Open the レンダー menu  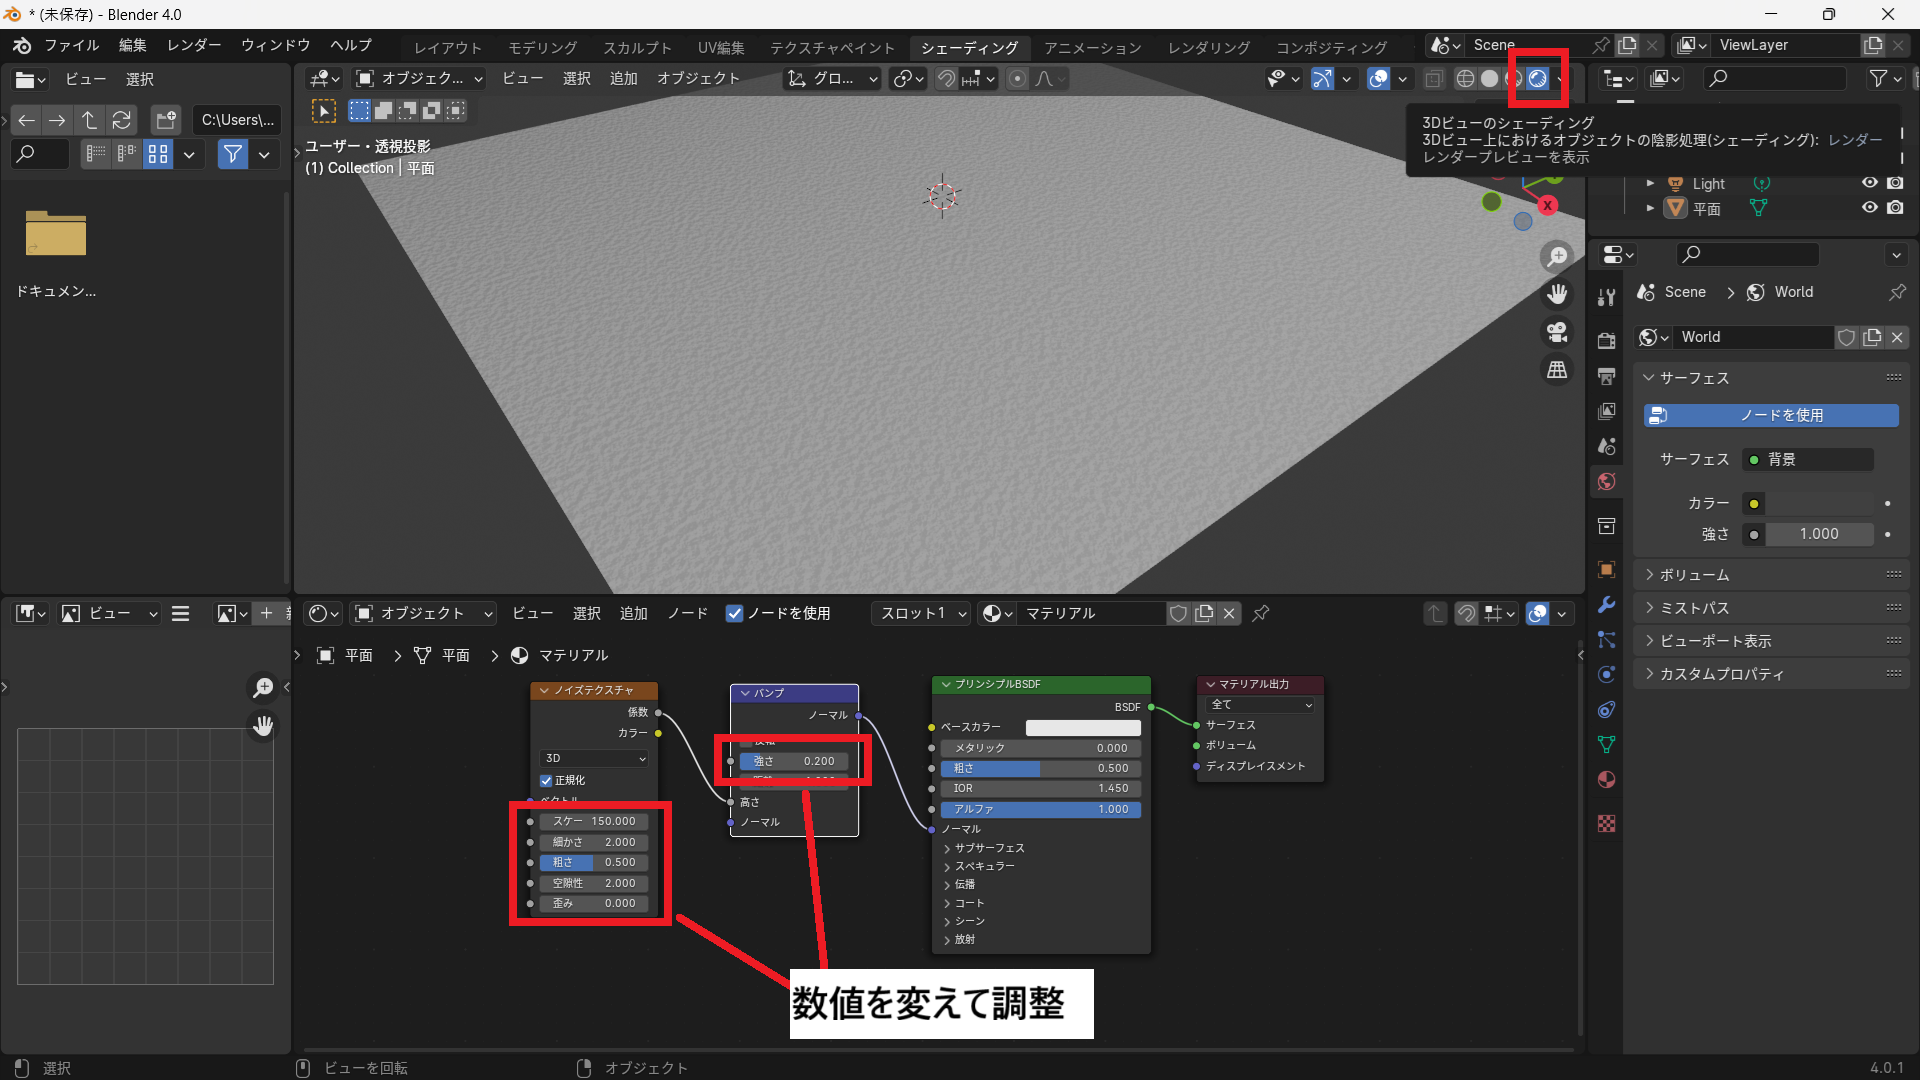[194, 45]
